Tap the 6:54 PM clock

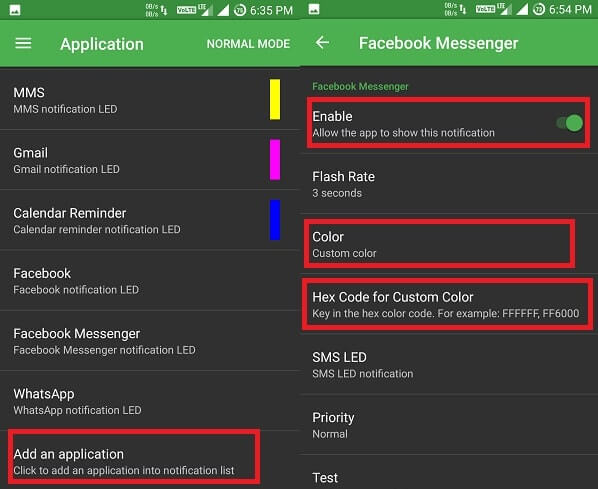570,10
